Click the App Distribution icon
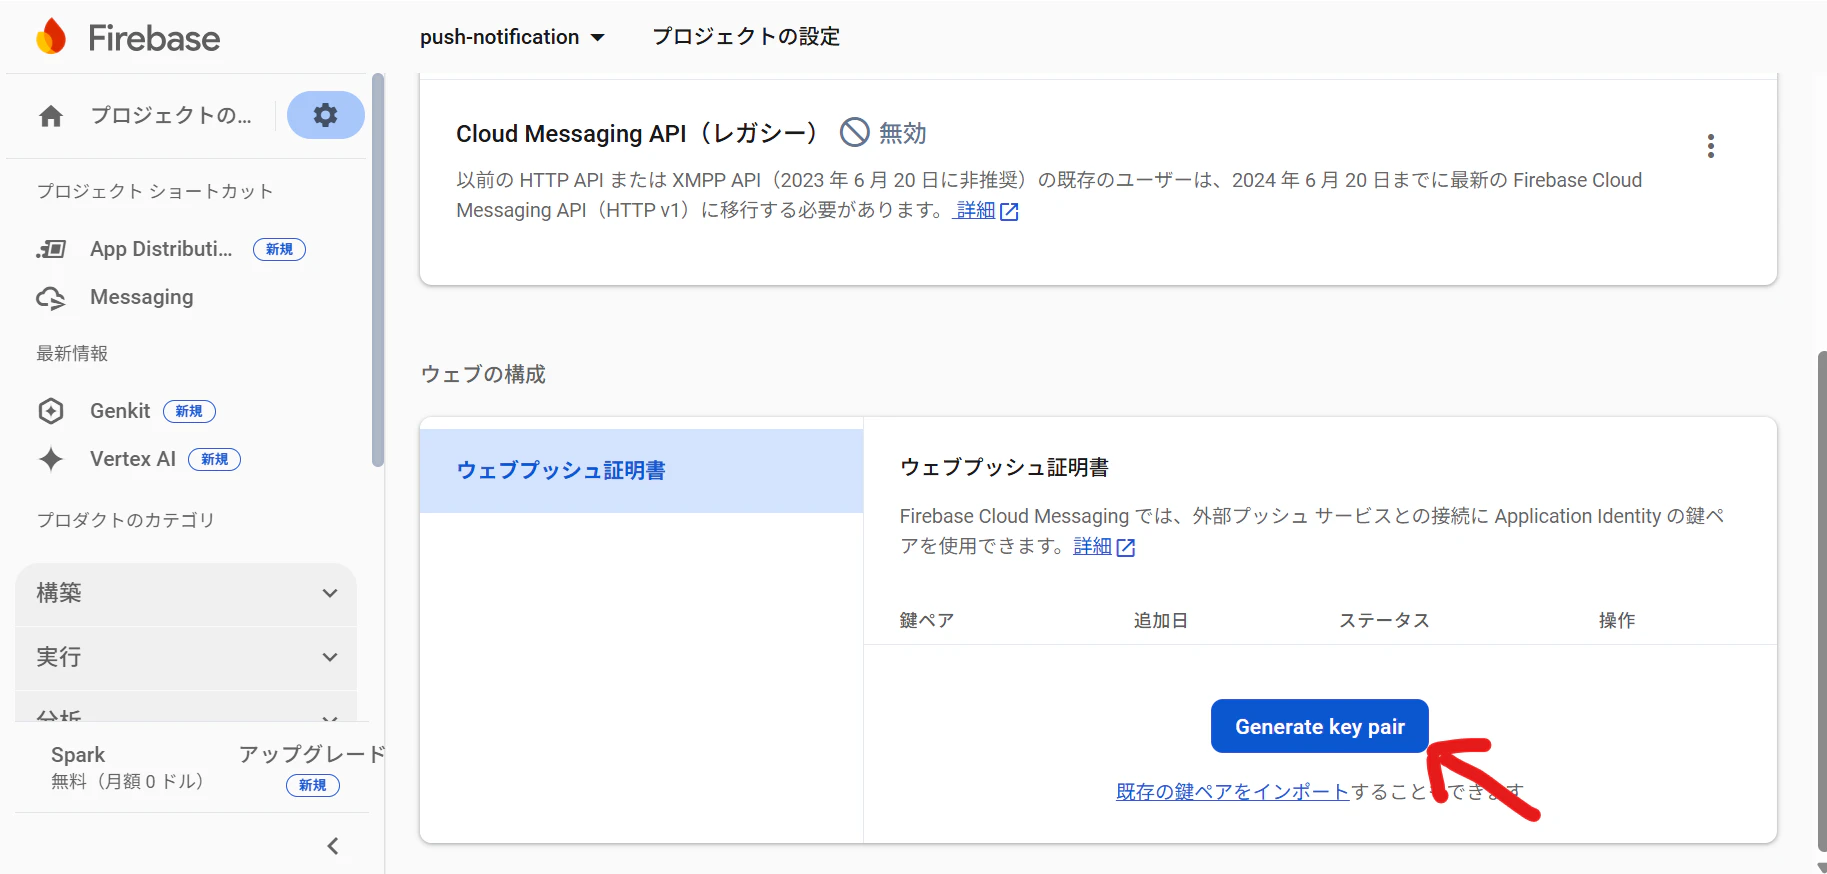Image resolution: width=1827 pixels, height=874 pixels. 51,249
